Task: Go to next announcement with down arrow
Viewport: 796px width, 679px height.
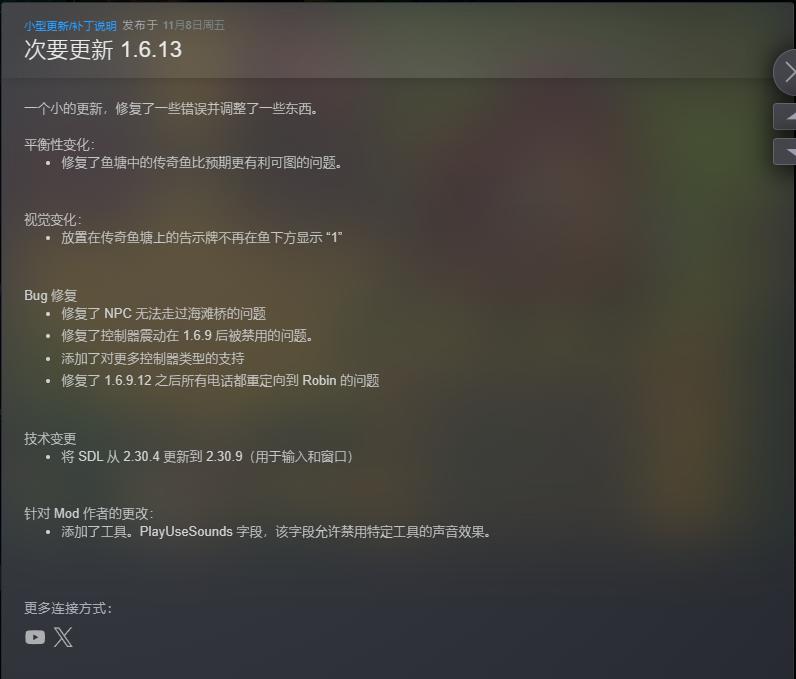Action: pyautogui.click(x=786, y=152)
